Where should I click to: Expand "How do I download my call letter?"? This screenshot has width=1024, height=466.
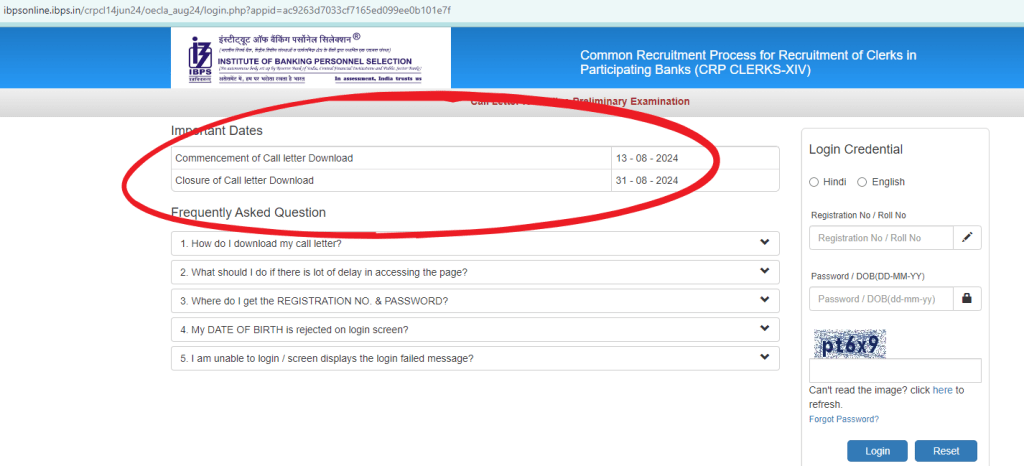tap(475, 243)
